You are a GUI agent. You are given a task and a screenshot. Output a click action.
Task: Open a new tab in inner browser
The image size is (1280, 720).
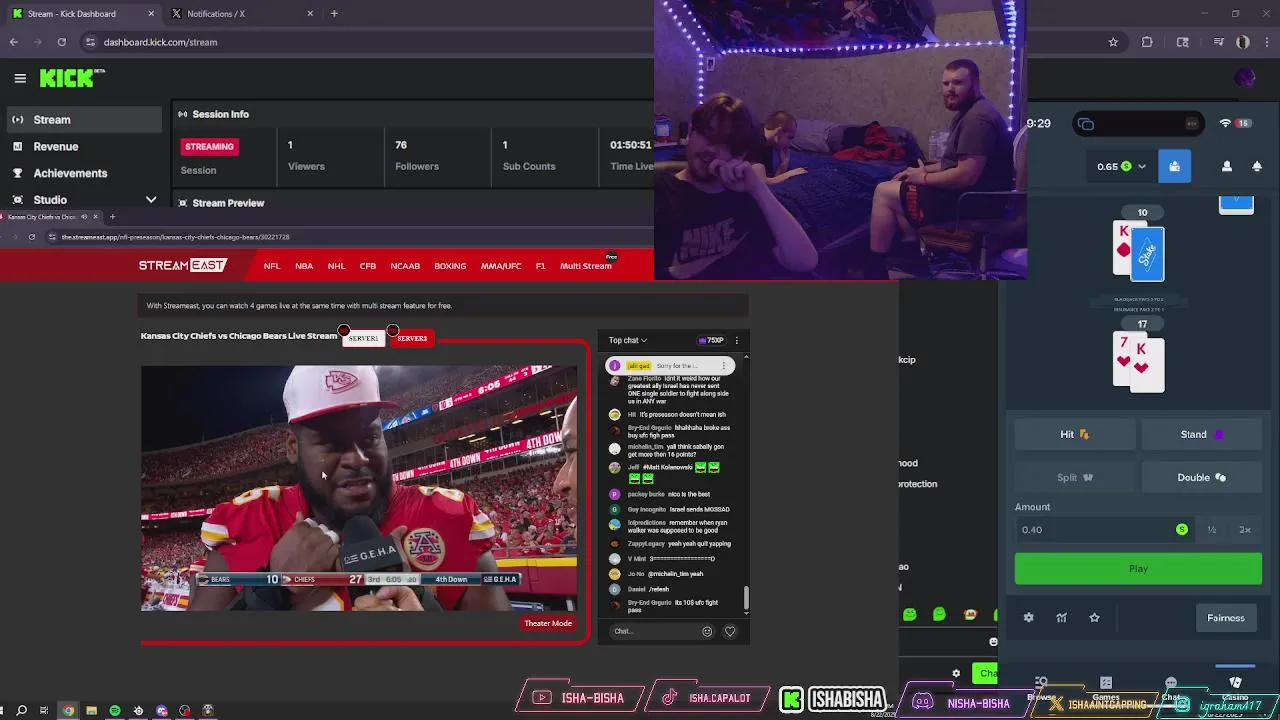click(112, 217)
